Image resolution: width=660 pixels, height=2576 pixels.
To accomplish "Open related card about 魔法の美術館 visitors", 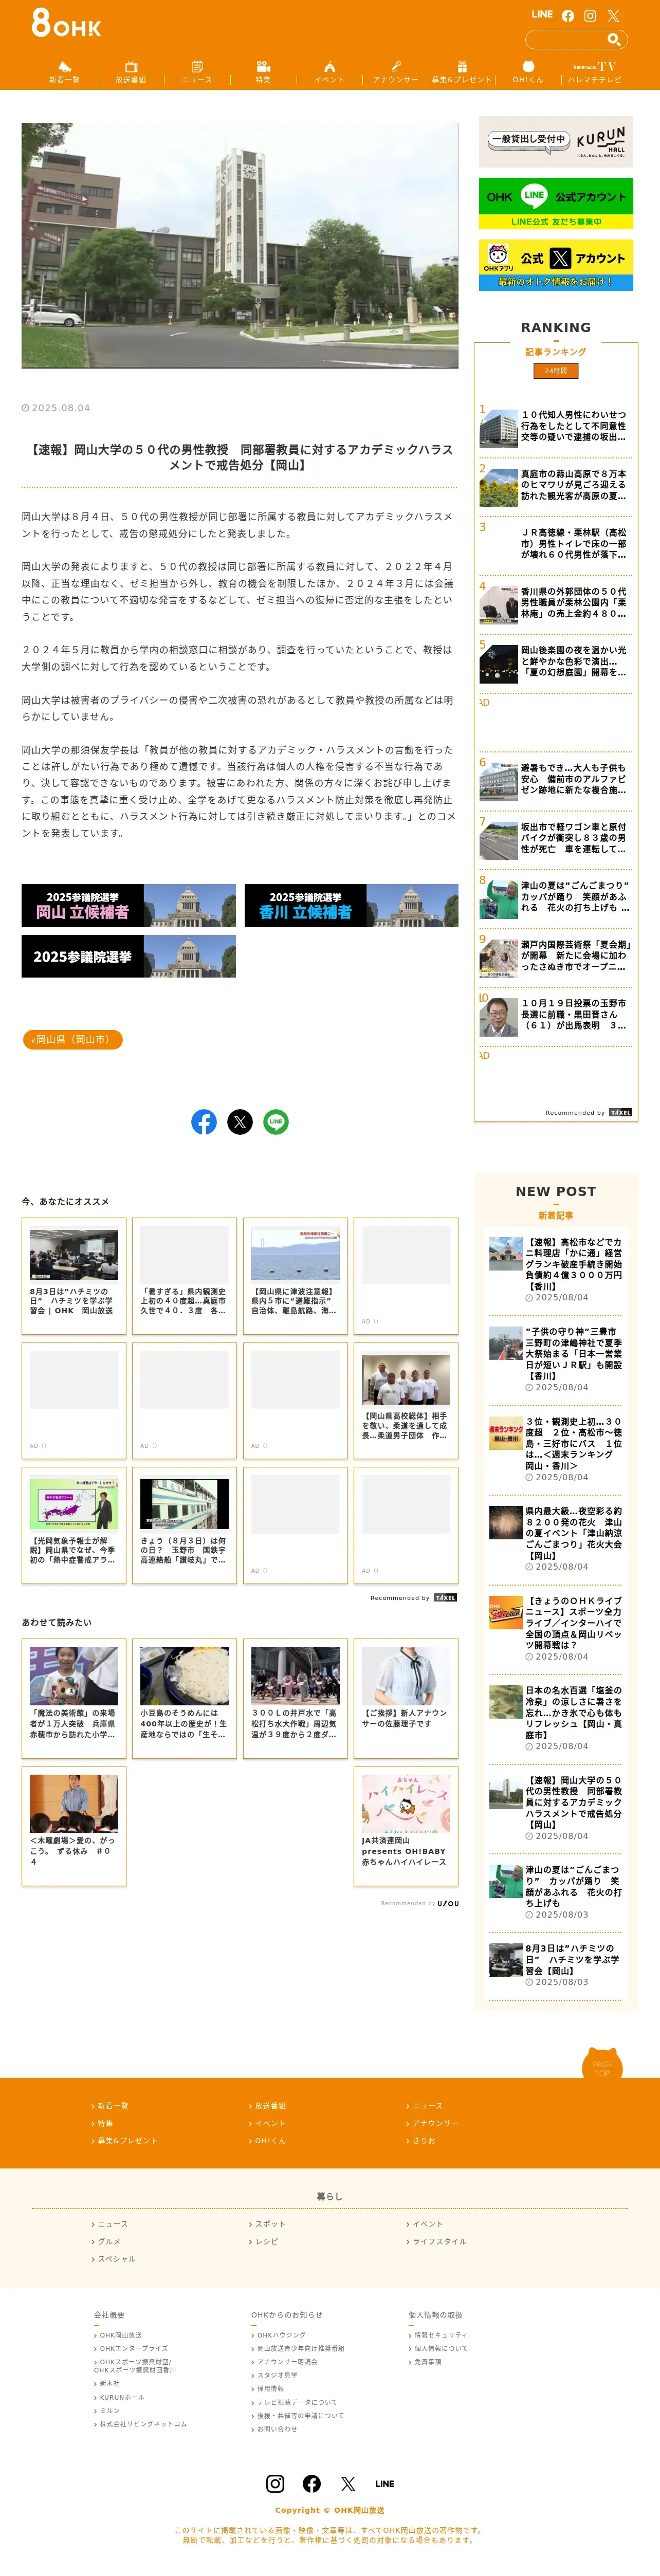I will coord(74,1698).
